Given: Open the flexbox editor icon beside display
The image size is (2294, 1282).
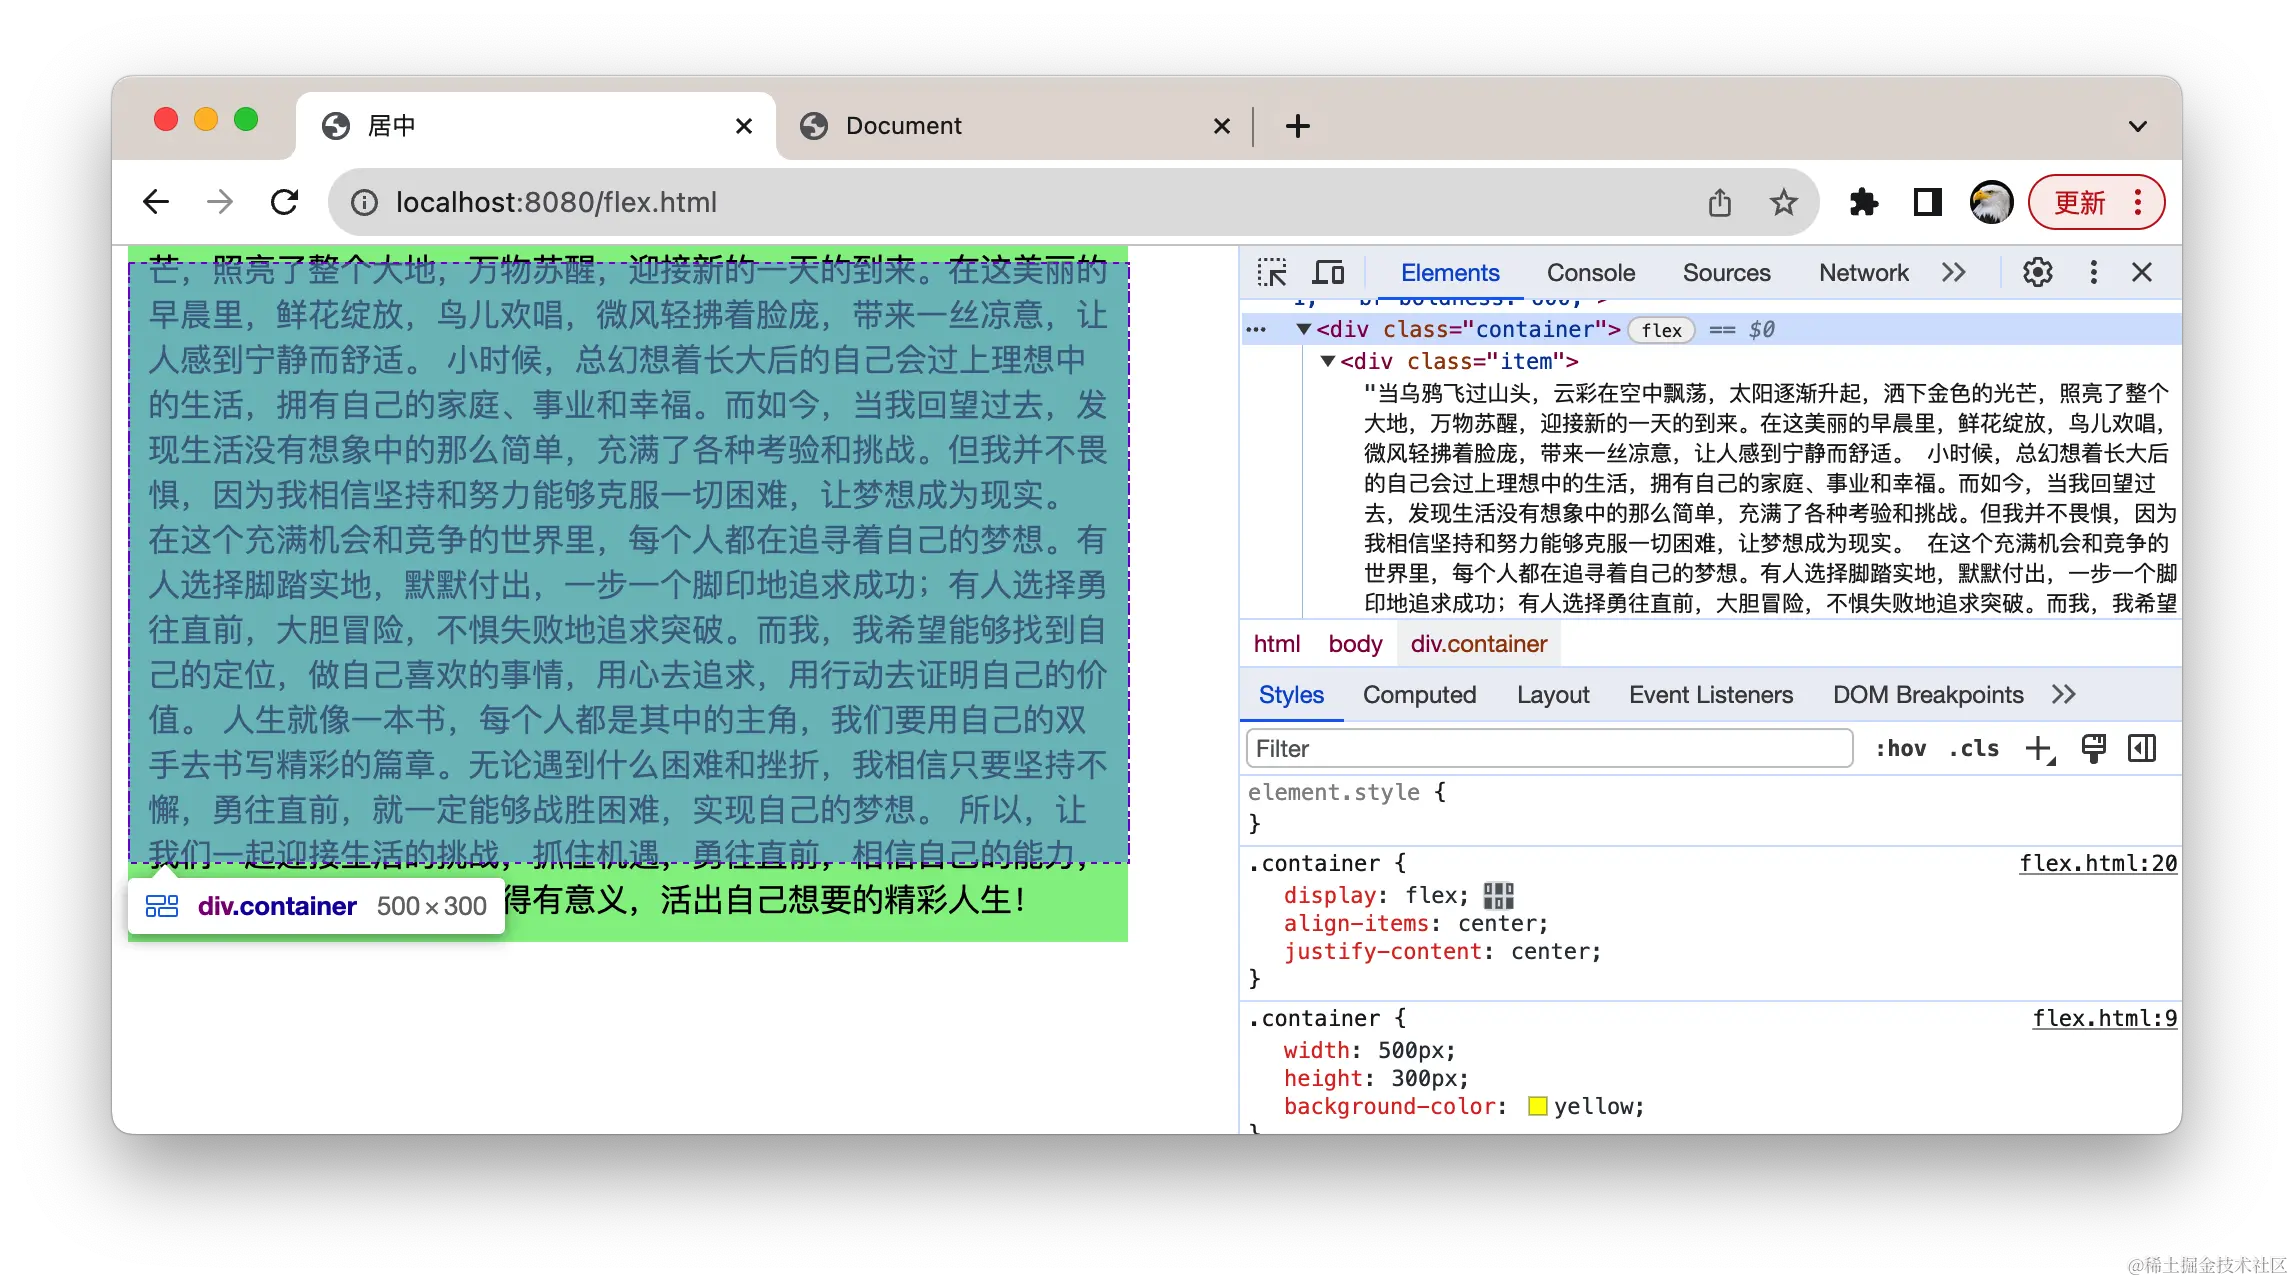Looking at the screenshot, I should click(x=1498, y=895).
